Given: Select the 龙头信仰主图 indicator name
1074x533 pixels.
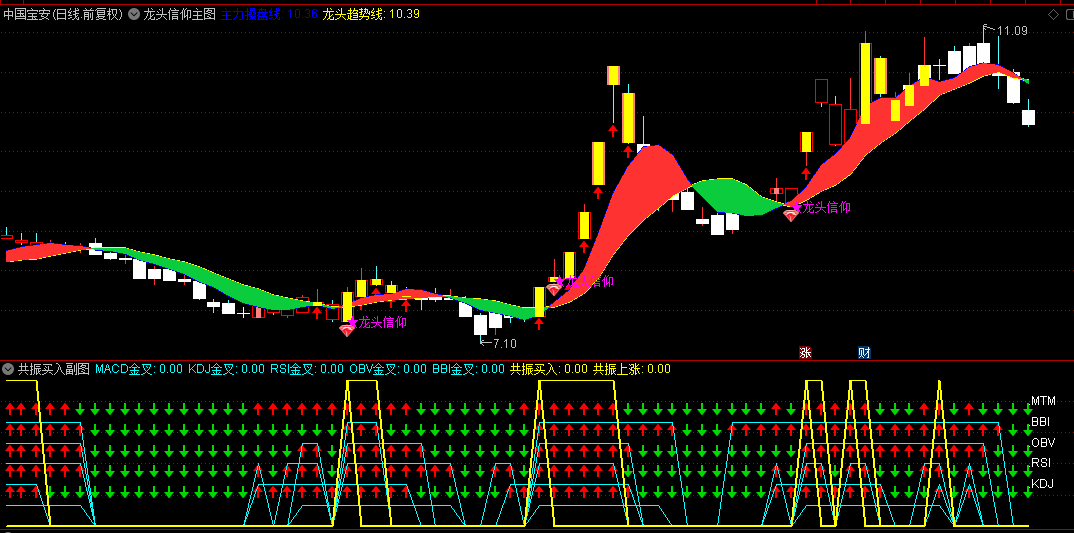Looking at the screenshot, I should coord(179,14).
